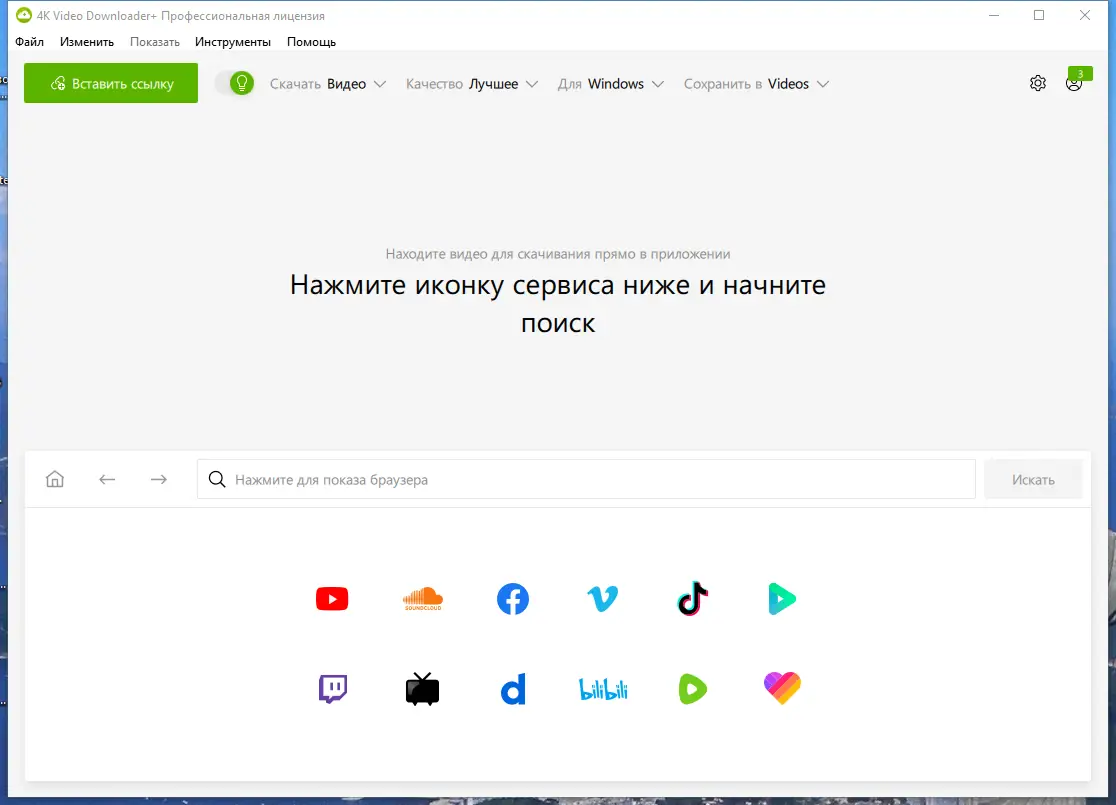Click the Вставить ссылку button
The image size is (1116, 805).
(110, 84)
